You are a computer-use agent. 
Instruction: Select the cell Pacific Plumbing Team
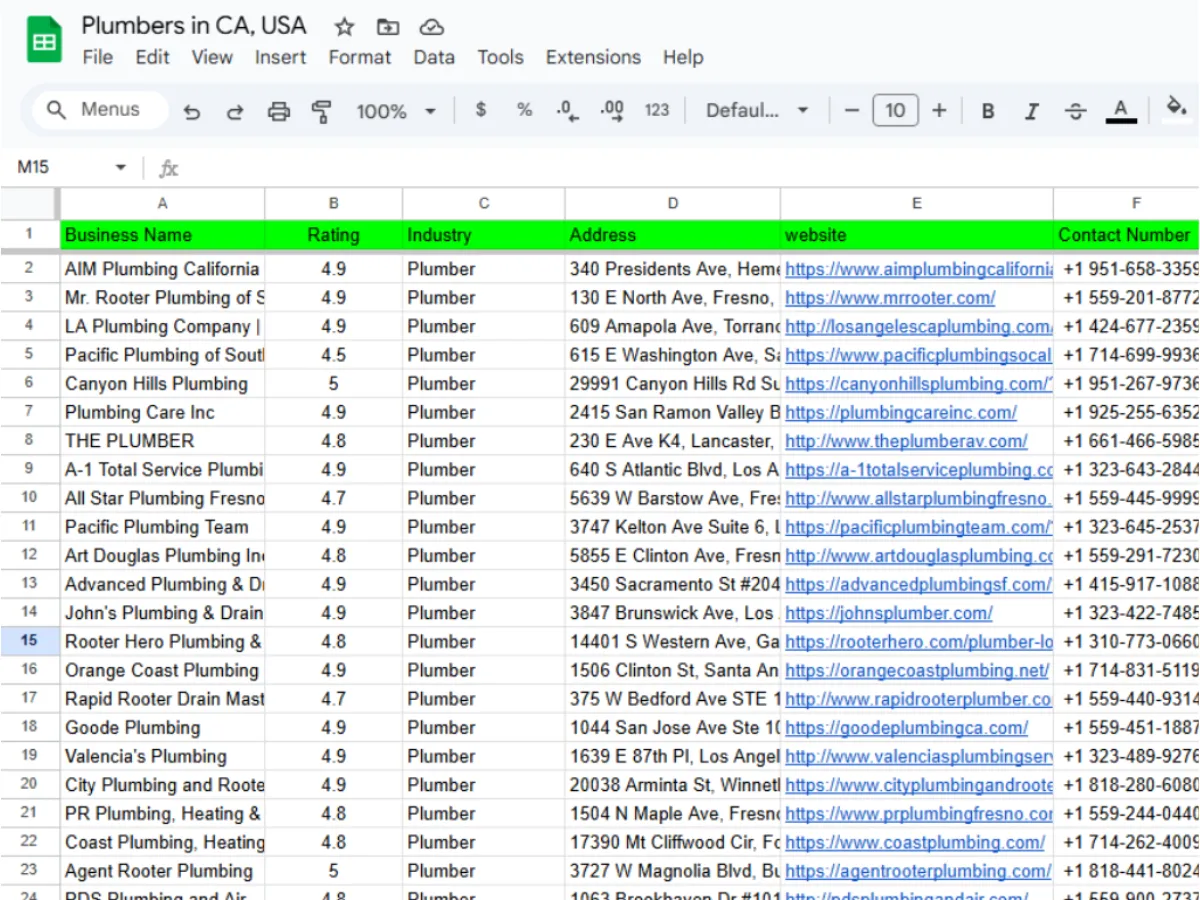163,527
